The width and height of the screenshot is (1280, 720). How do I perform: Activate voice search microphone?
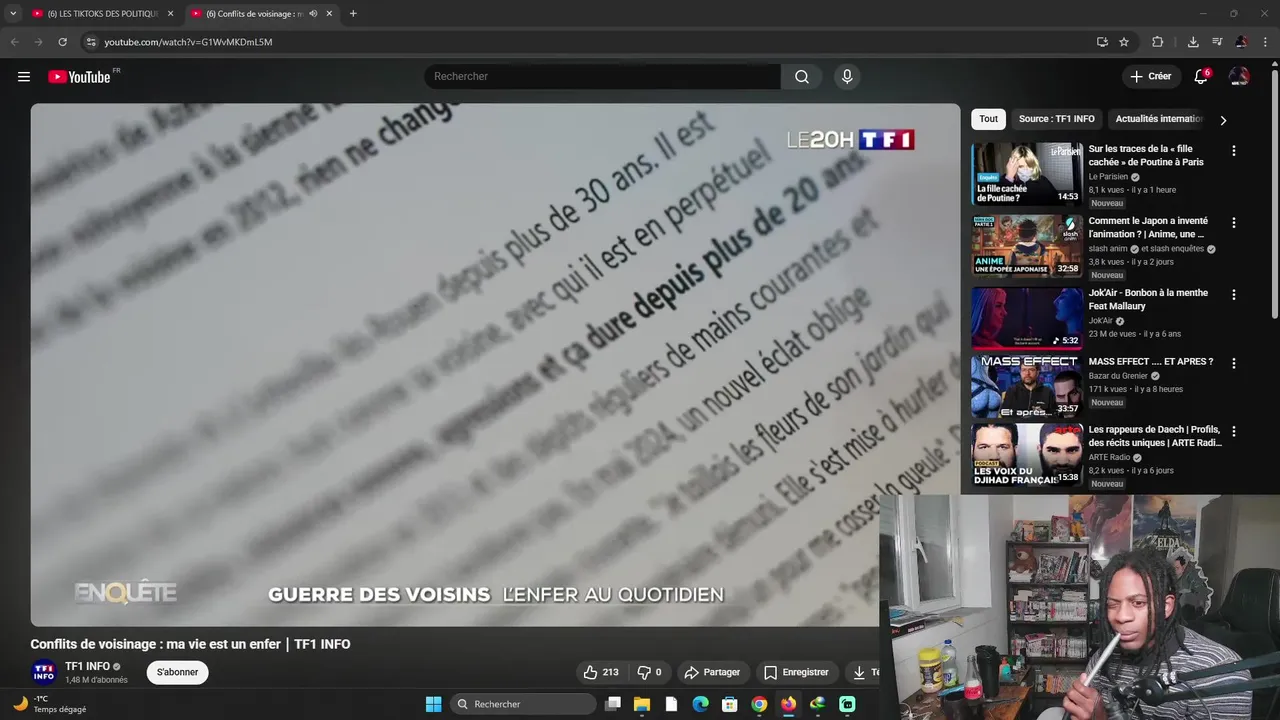pyautogui.click(x=847, y=77)
